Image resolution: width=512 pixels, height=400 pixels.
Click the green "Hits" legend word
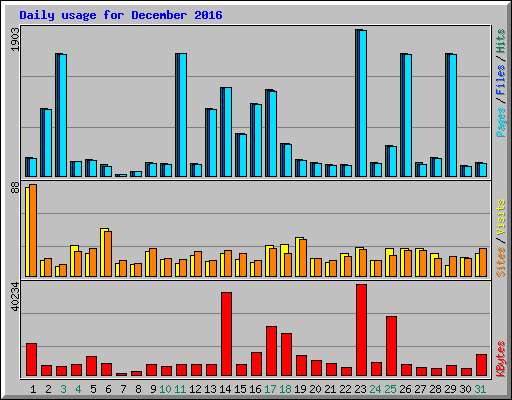(x=500, y=41)
